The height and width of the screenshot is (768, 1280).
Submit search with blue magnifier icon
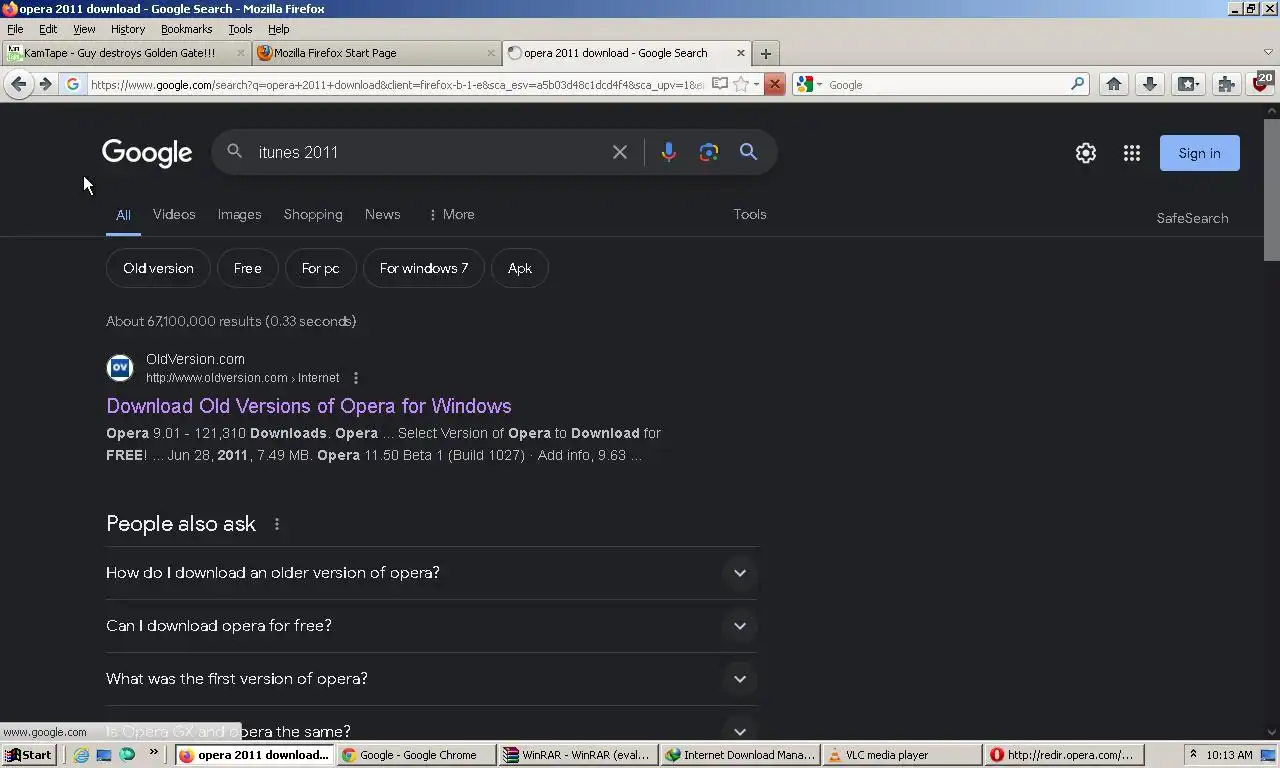(x=748, y=152)
